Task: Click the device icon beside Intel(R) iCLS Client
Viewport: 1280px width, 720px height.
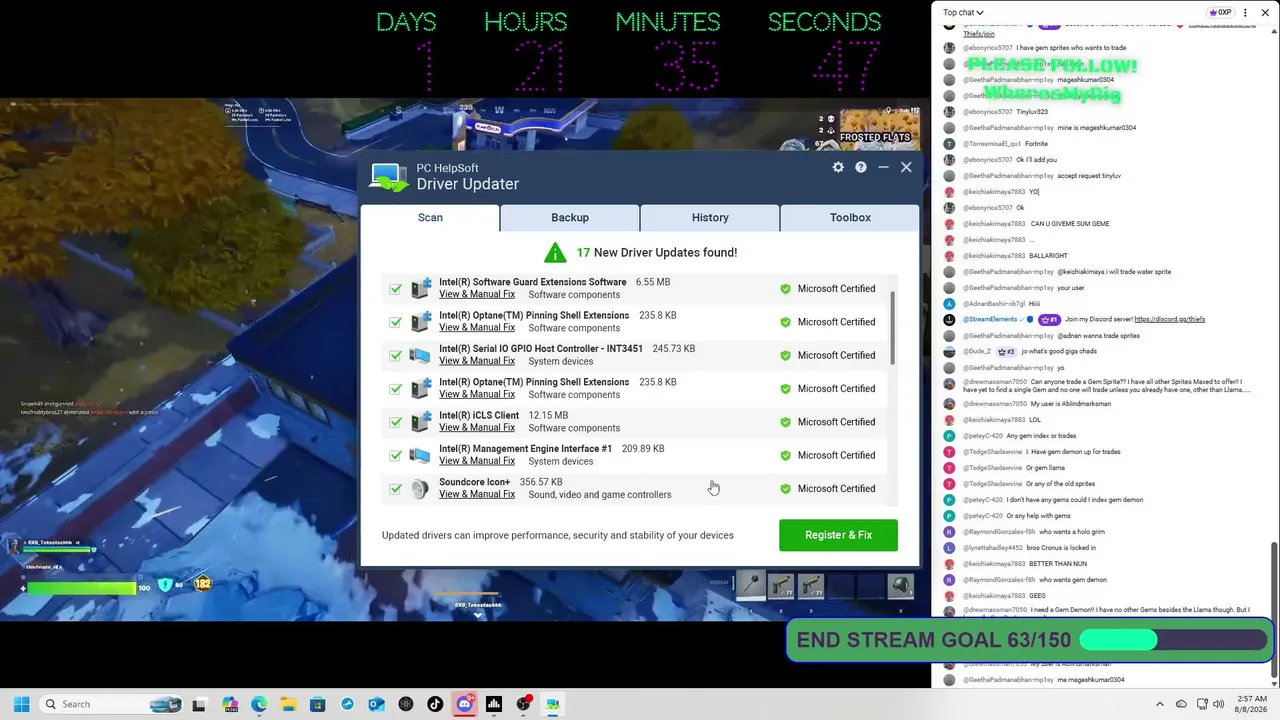Action: coord(420,422)
